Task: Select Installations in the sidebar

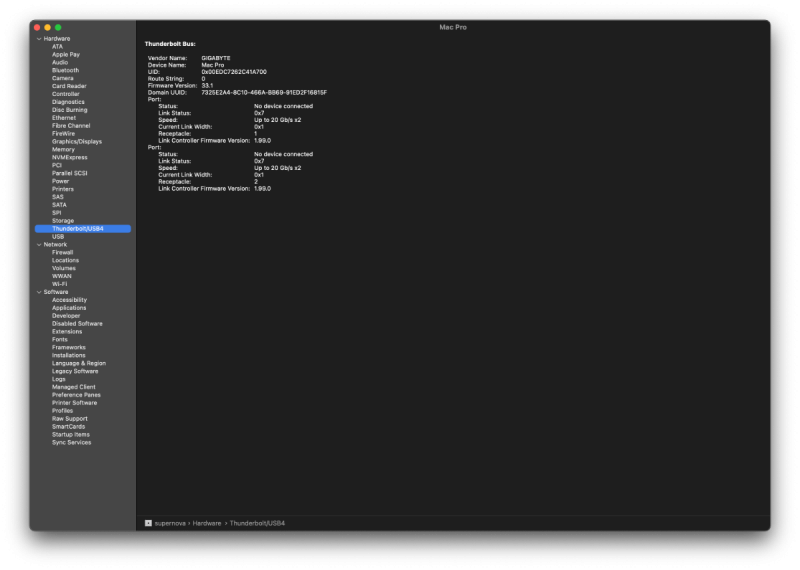Action: tap(68, 355)
